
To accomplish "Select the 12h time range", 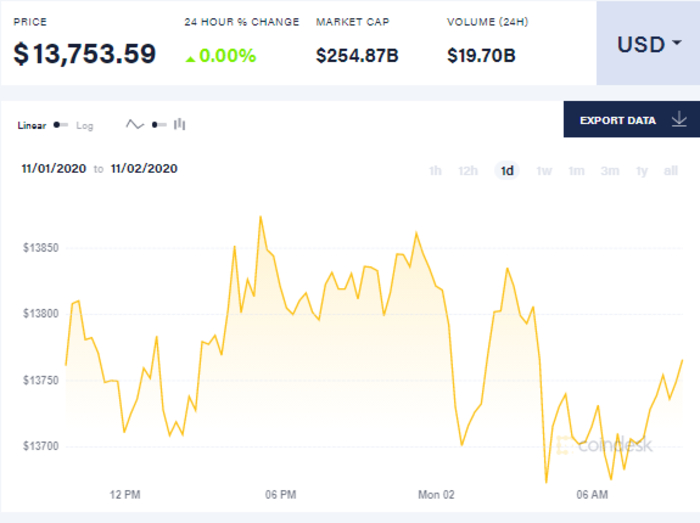I will pyautogui.click(x=467, y=171).
